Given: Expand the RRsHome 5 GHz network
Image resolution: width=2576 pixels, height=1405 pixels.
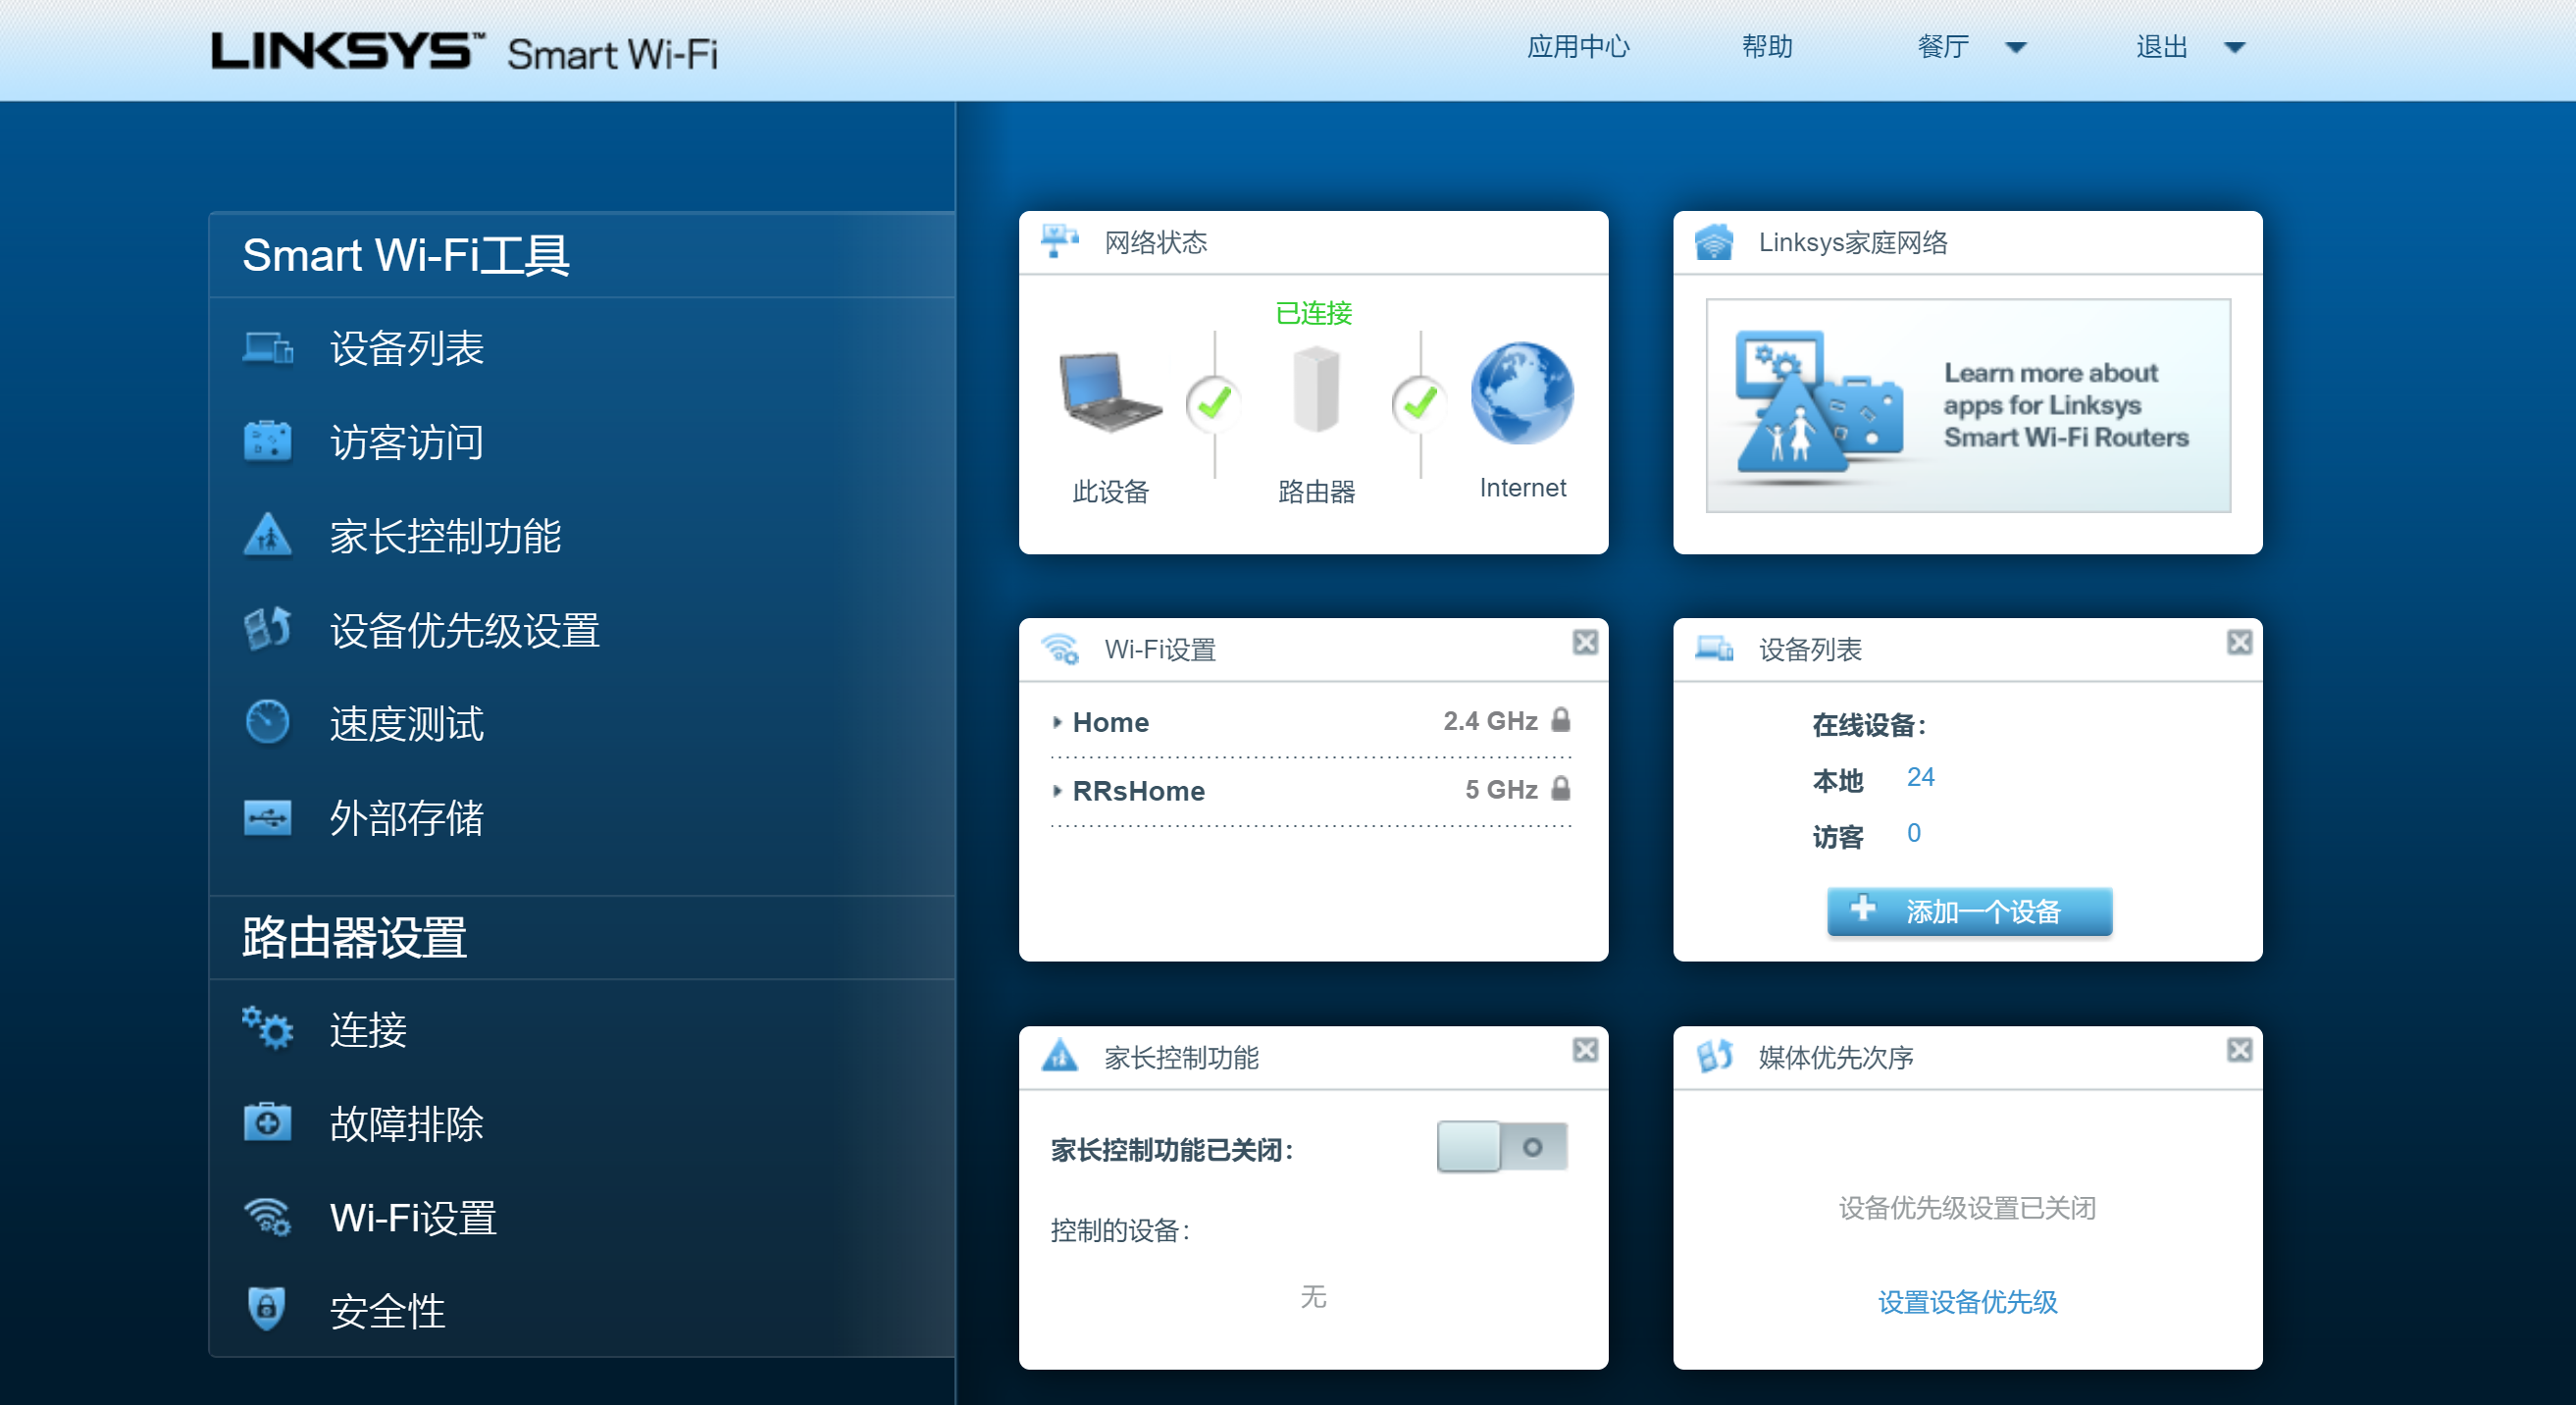Looking at the screenshot, I should [x=1058, y=791].
